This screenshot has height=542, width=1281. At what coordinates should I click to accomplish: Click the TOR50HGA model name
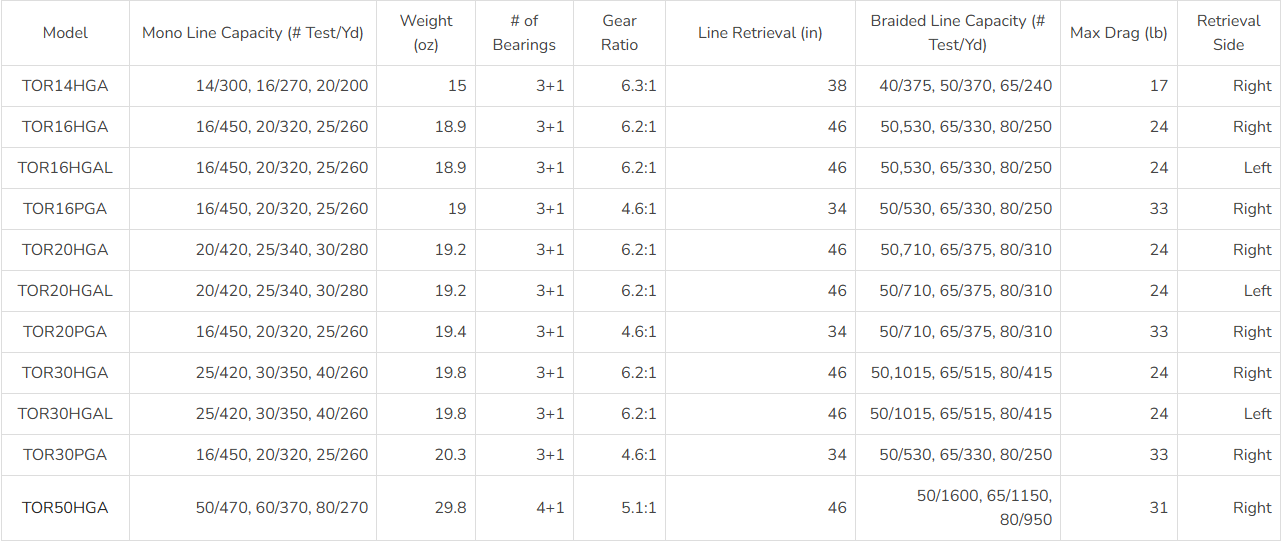point(65,508)
